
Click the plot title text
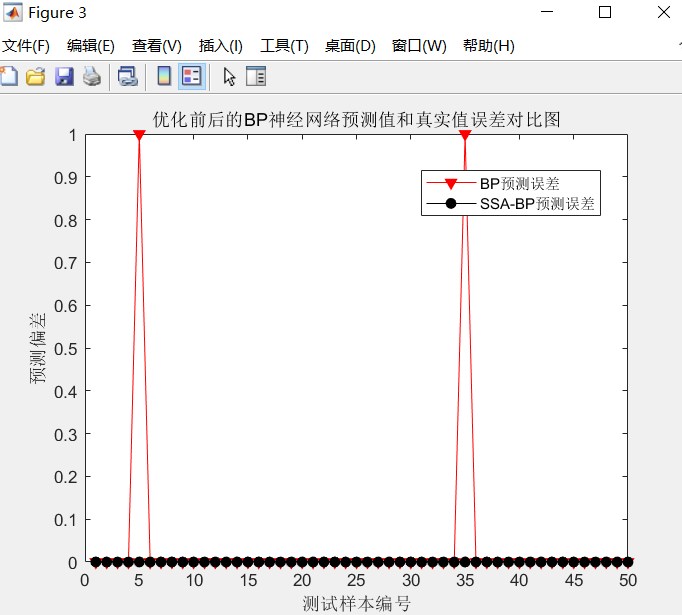356,120
